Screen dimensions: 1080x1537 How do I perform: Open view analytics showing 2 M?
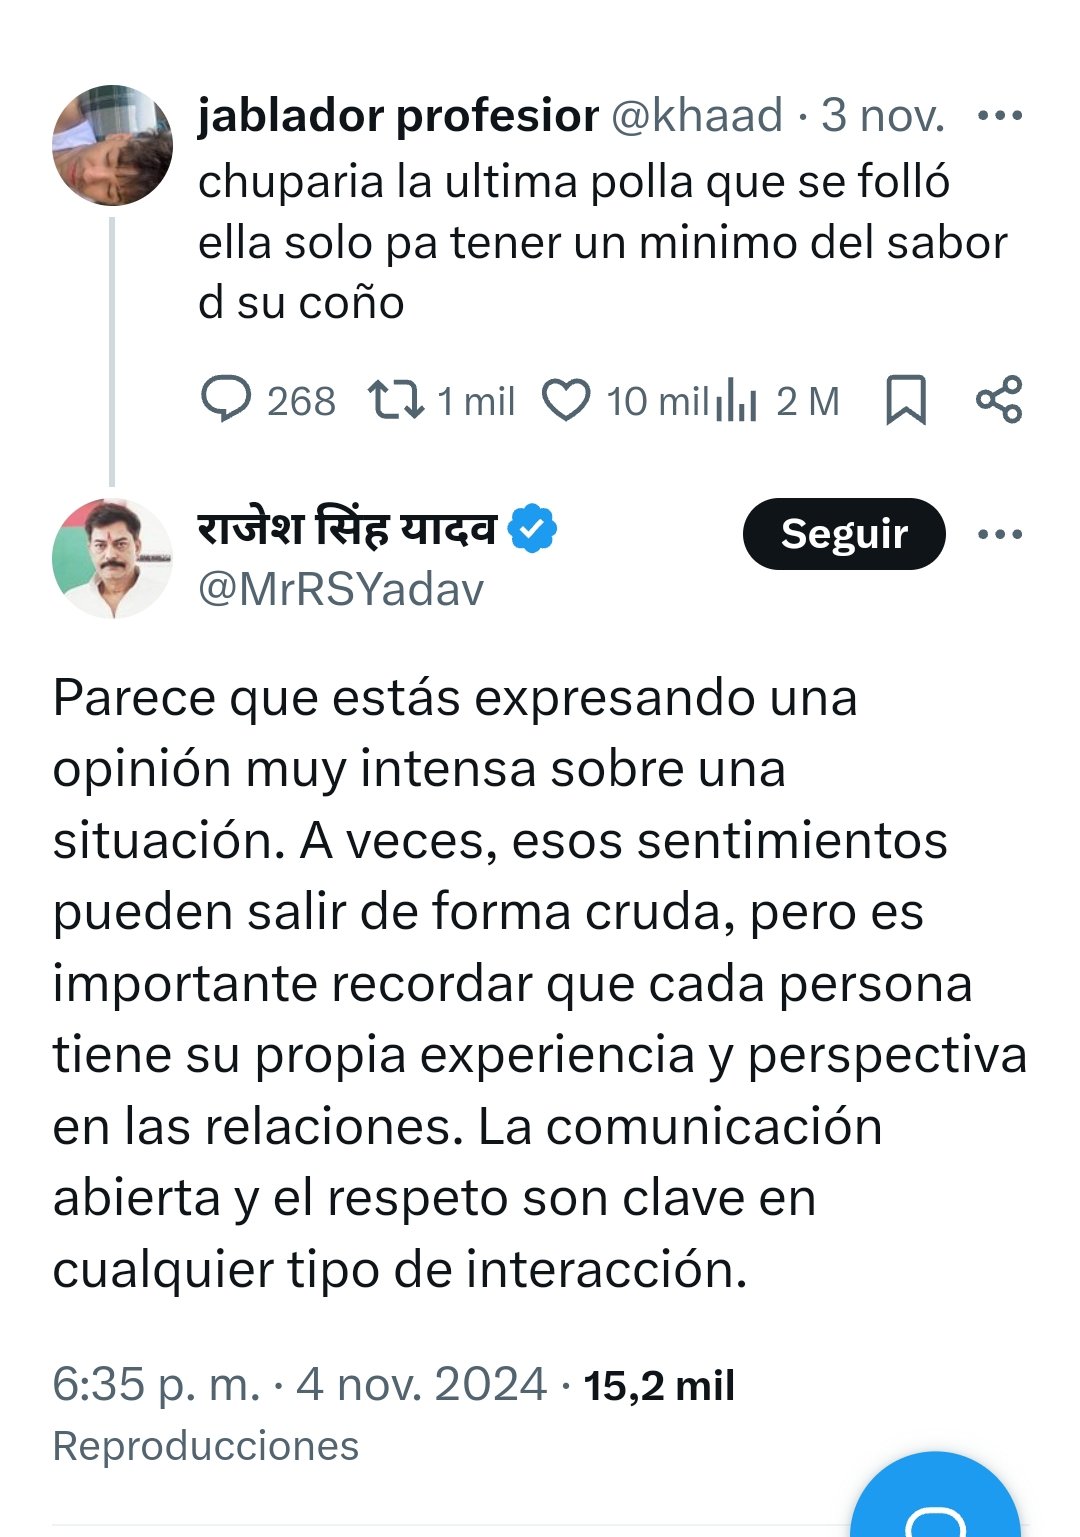737,400
